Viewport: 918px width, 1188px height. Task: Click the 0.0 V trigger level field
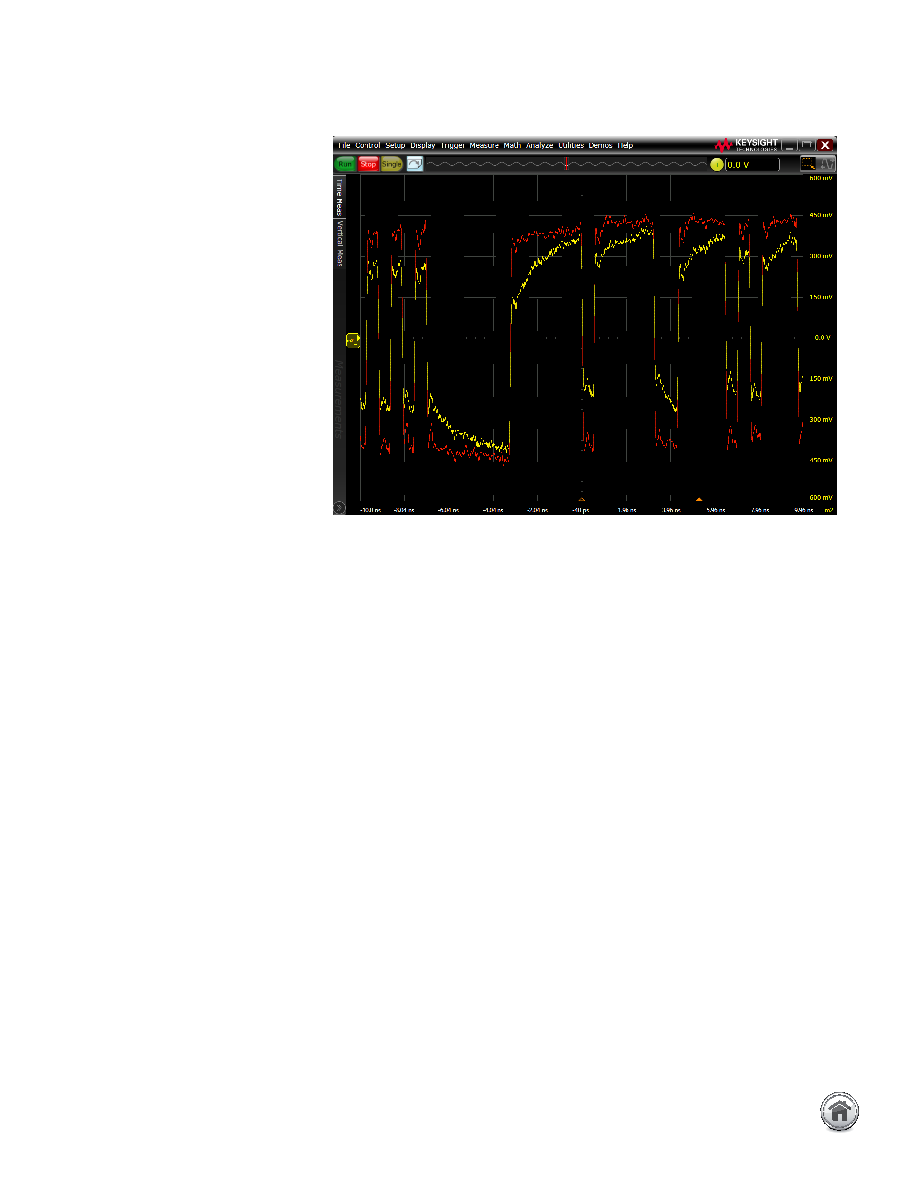752,164
